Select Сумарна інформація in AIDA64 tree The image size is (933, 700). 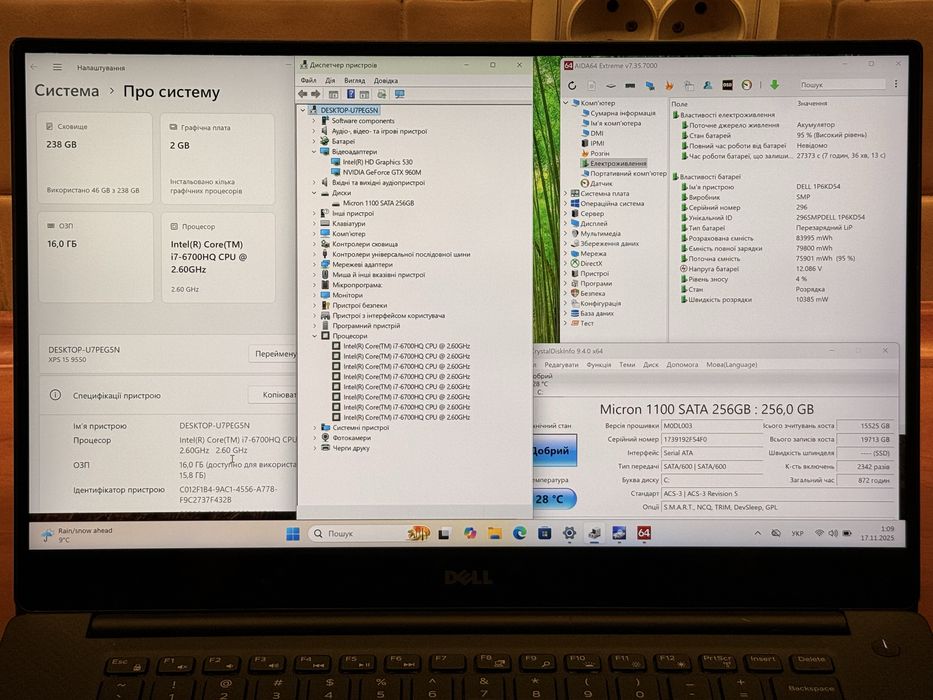point(622,113)
